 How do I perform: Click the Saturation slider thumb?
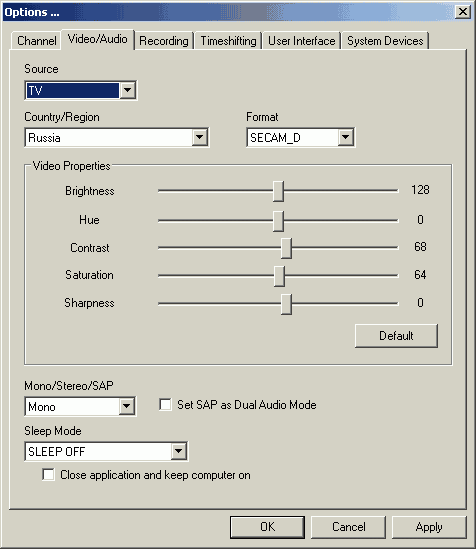pyautogui.click(x=279, y=276)
